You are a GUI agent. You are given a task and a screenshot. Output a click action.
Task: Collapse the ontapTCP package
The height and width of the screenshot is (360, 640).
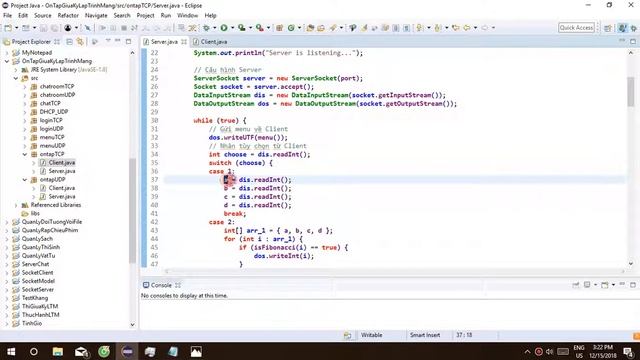[25, 154]
